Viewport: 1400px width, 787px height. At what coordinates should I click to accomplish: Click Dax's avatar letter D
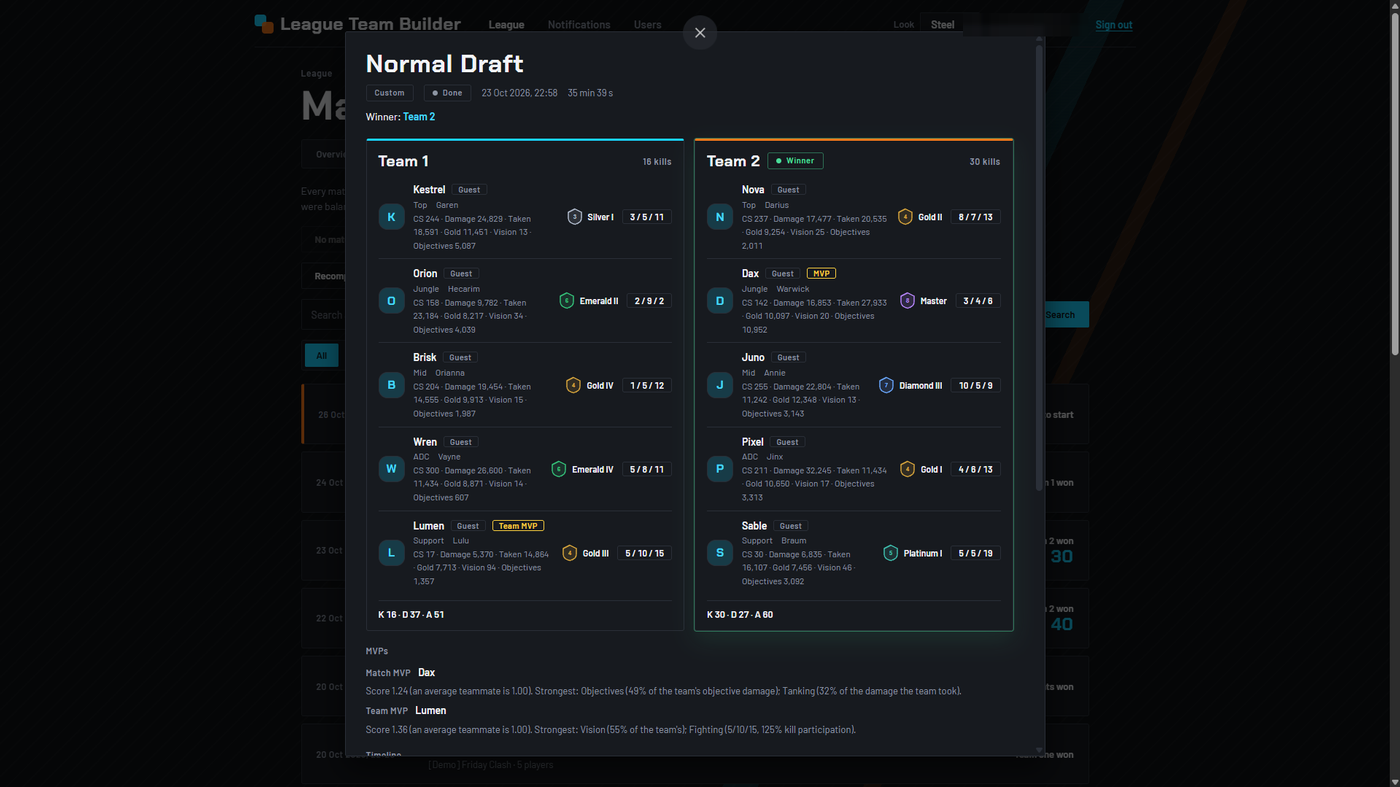(x=720, y=301)
